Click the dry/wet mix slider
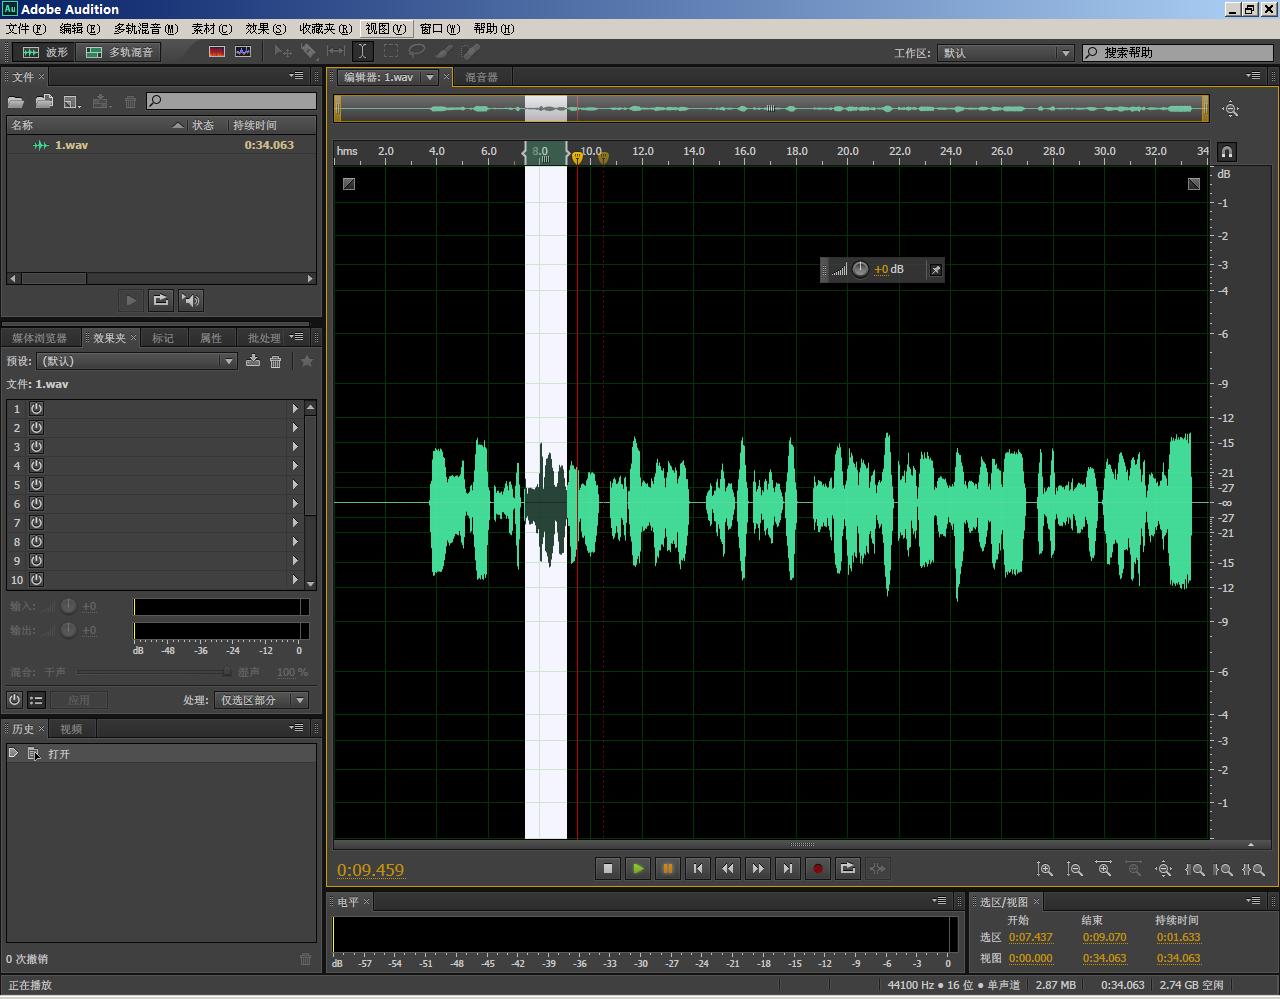1280x999 pixels. pos(154,672)
